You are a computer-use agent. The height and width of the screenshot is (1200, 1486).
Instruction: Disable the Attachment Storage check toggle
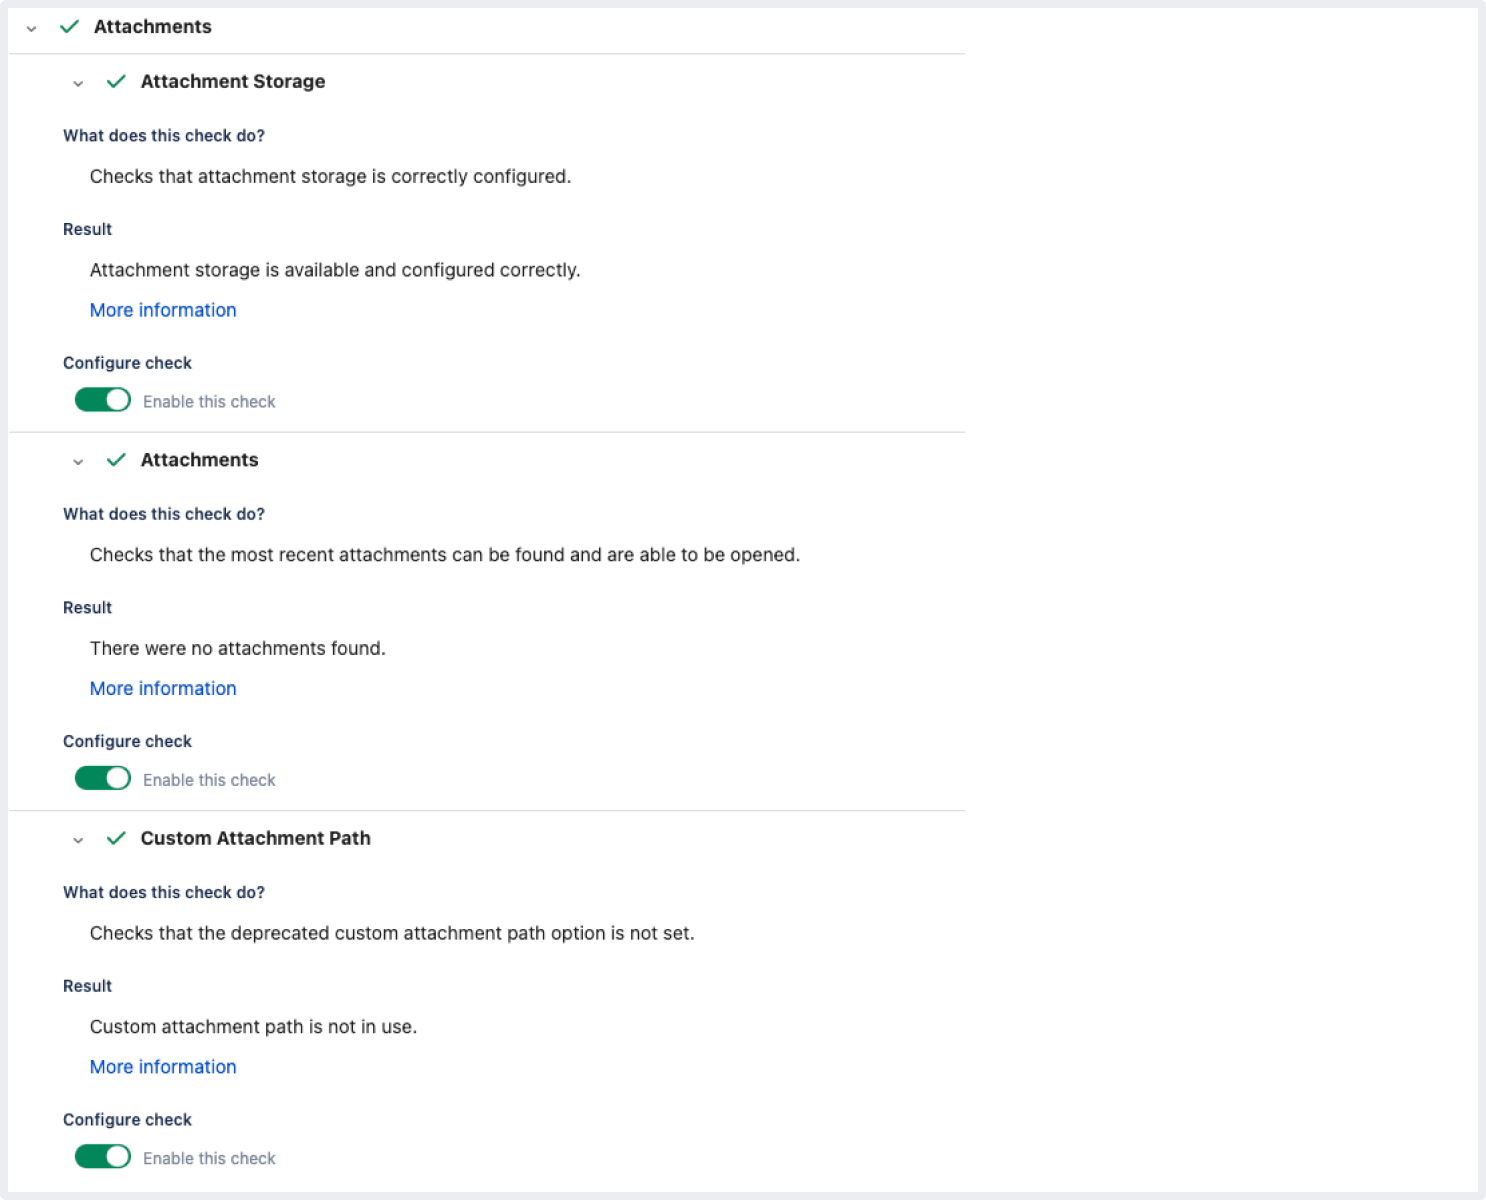click(103, 400)
